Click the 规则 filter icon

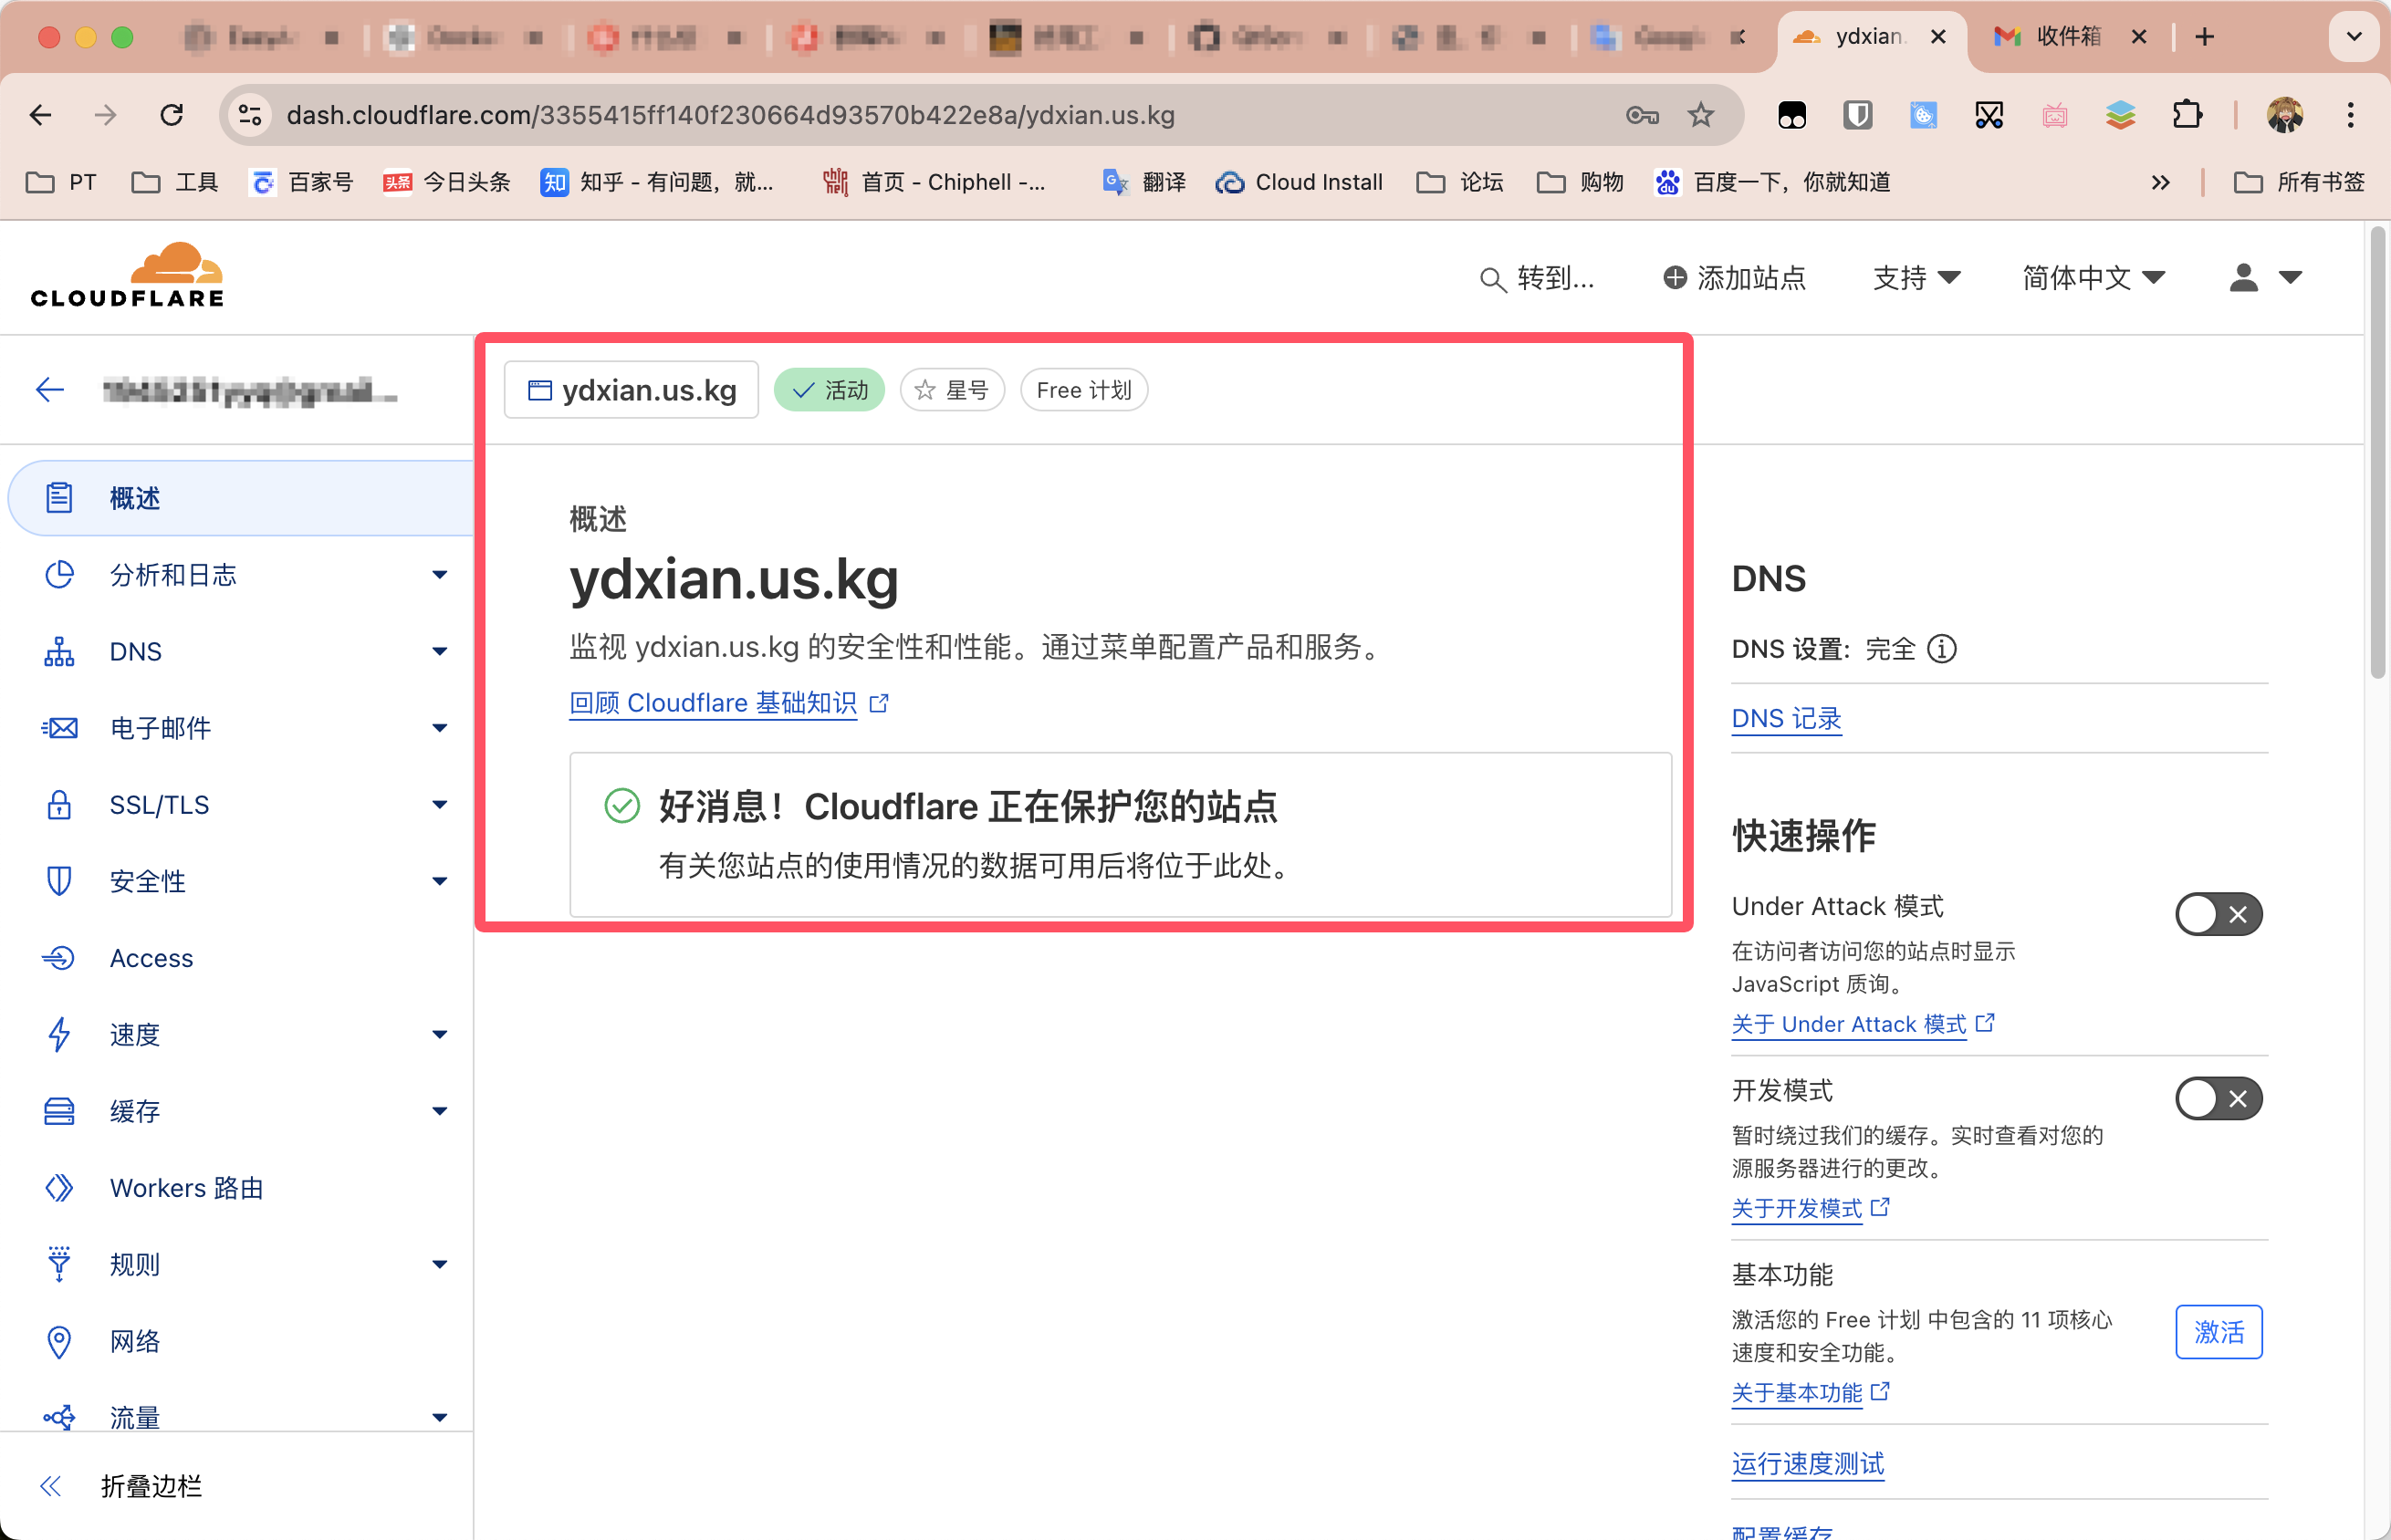coord(59,1264)
